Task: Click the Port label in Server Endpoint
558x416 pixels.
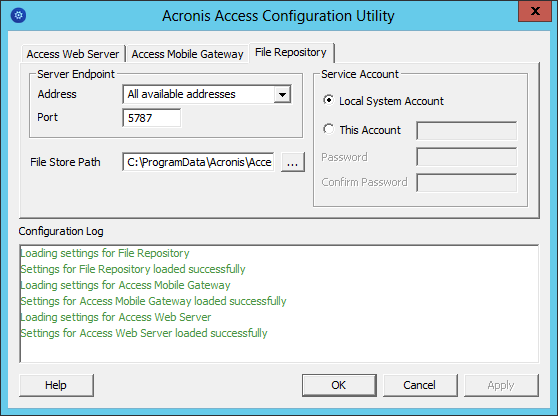Action: 47,117
